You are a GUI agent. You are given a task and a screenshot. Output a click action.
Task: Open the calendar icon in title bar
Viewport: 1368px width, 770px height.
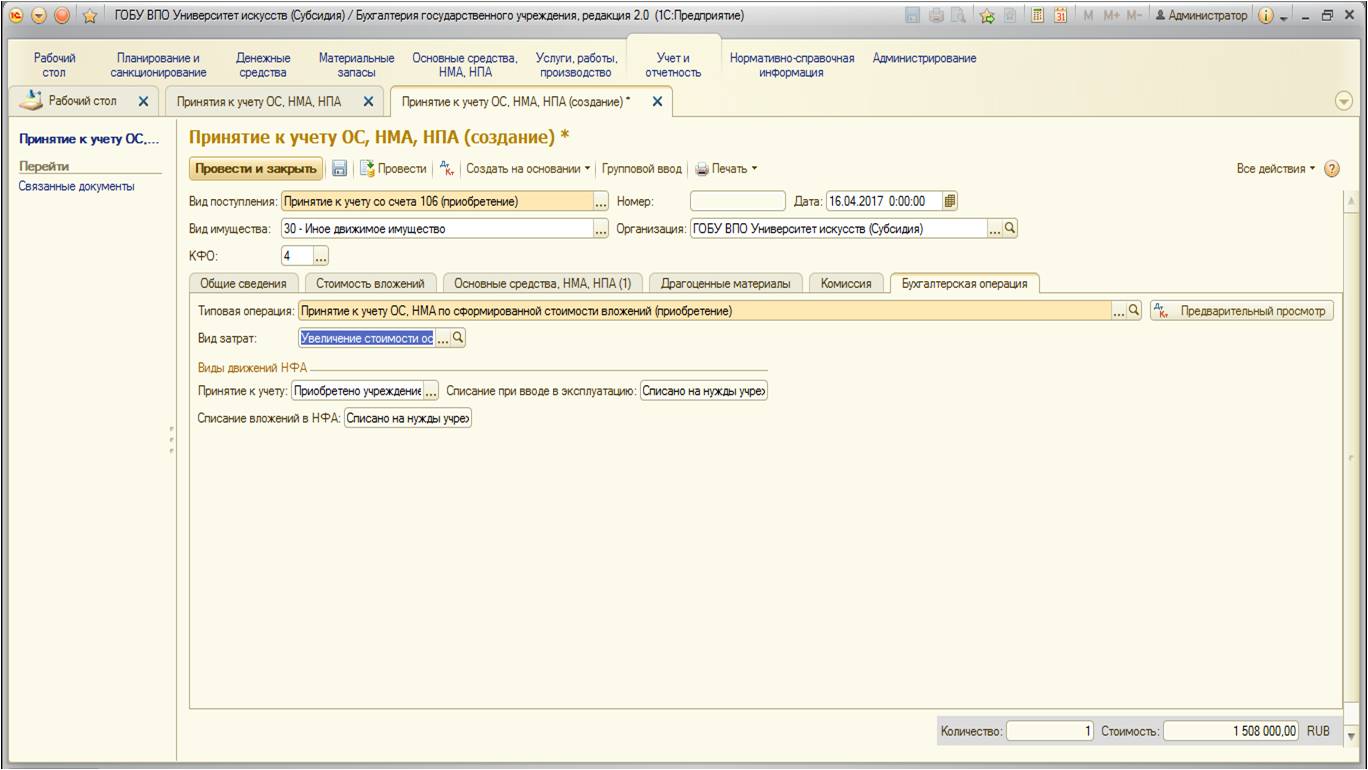[x=1060, y=15]
